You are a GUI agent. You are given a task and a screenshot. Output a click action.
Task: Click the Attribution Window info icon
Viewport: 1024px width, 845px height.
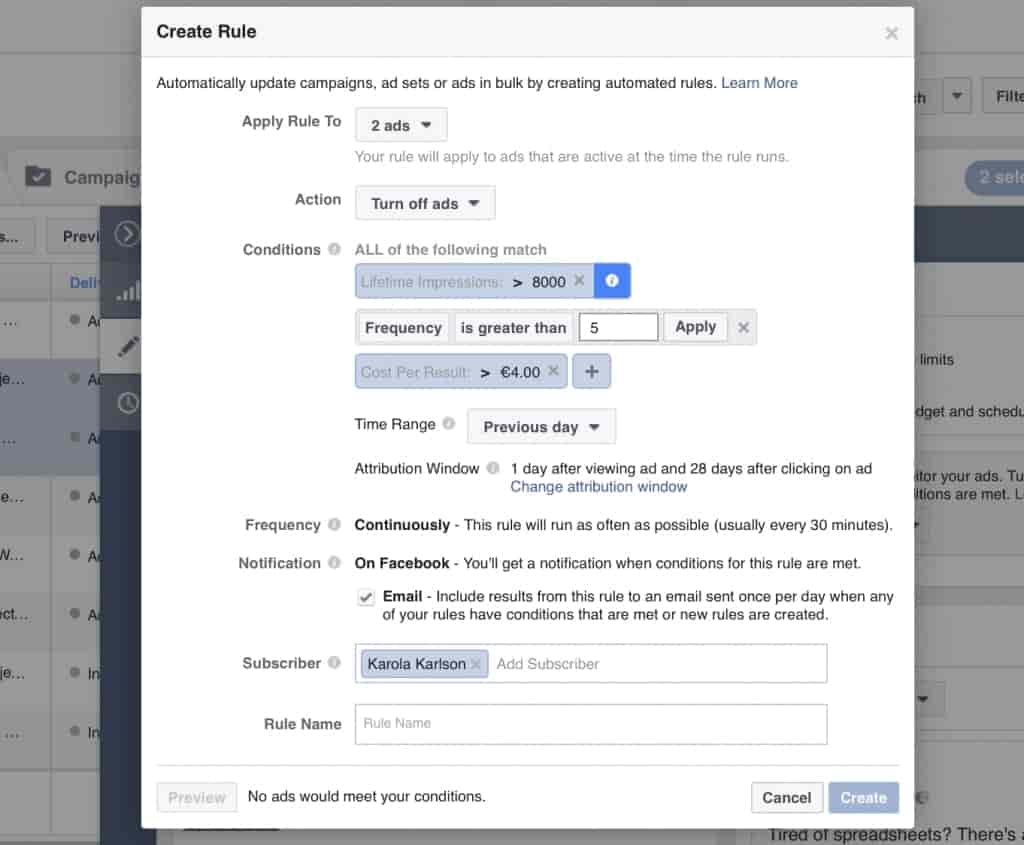pos(493,468)
